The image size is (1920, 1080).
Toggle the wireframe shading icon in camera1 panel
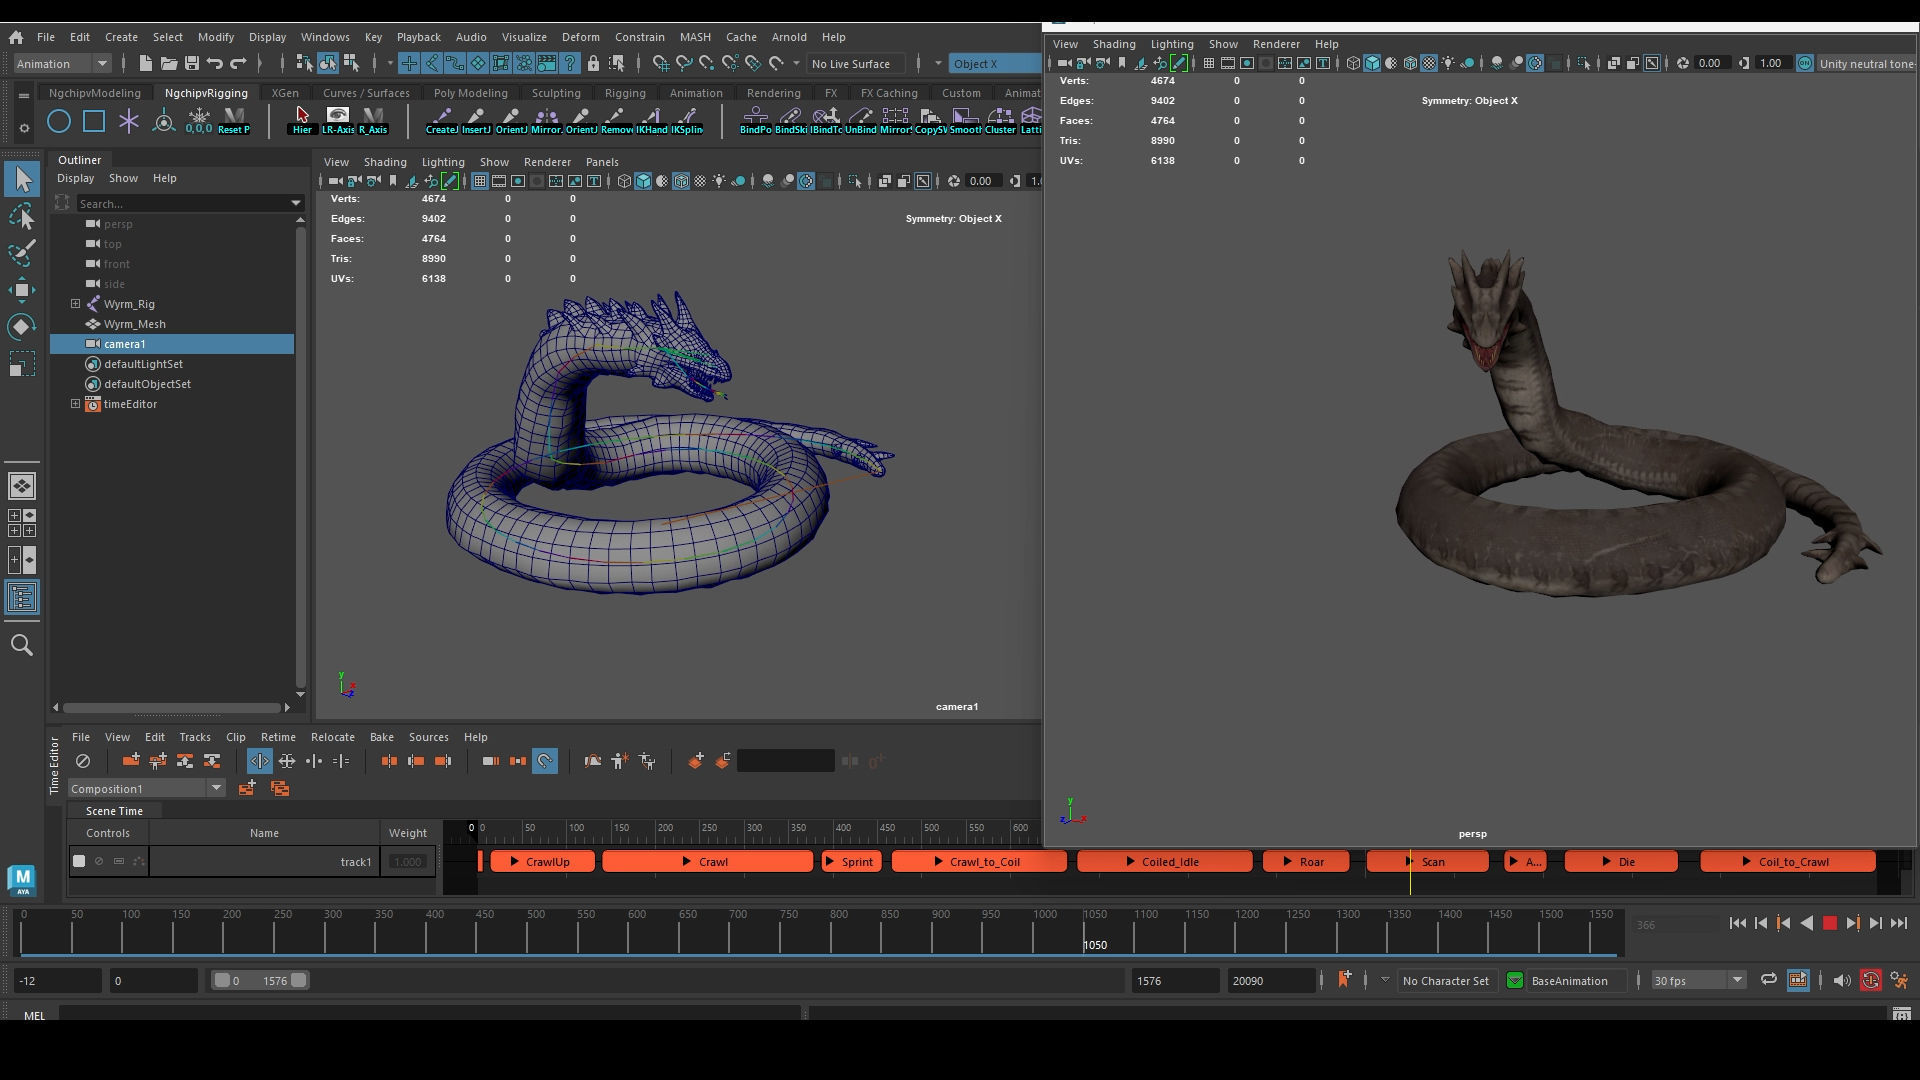[624, 181]
